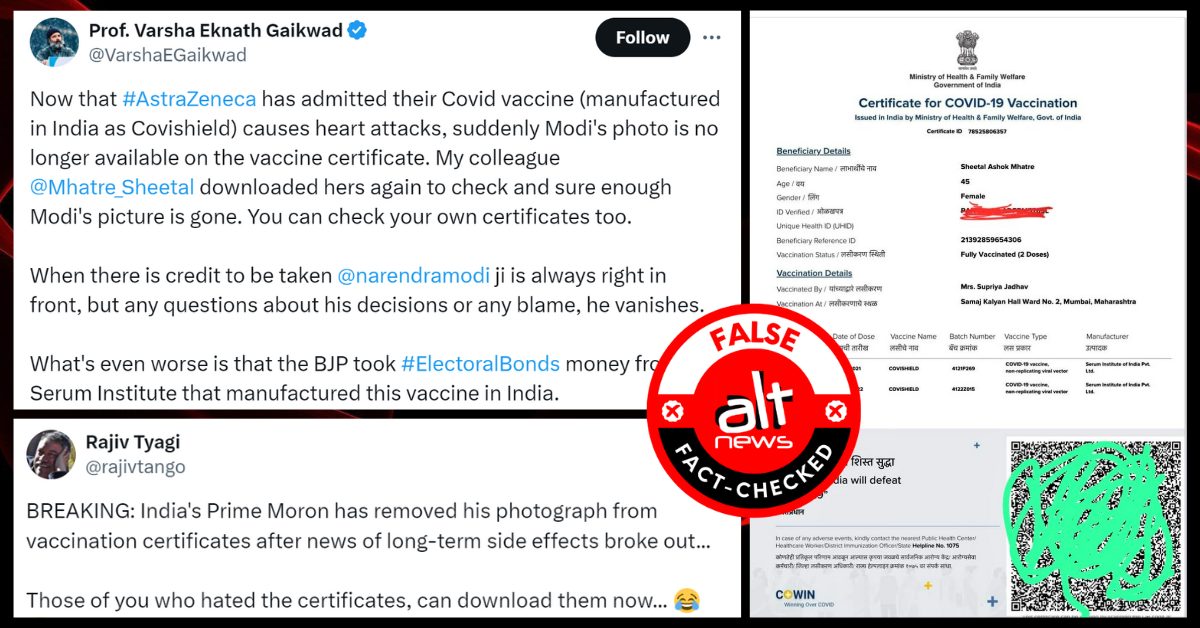Click the #AstraZeneca hashtag
Screen dimensions: 1200x628
189,99
